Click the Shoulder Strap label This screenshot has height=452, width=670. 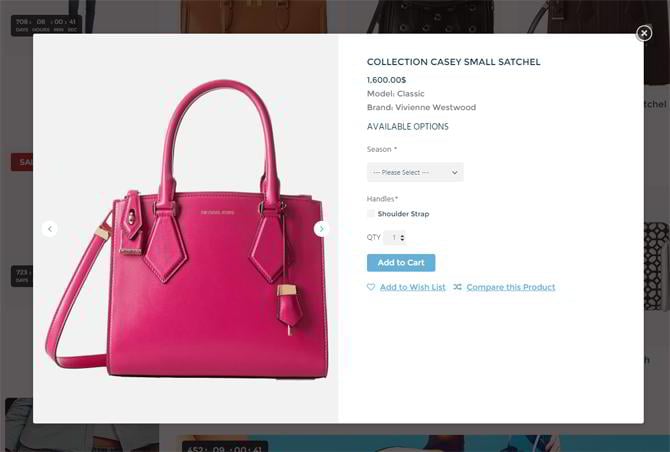point(403,214)
